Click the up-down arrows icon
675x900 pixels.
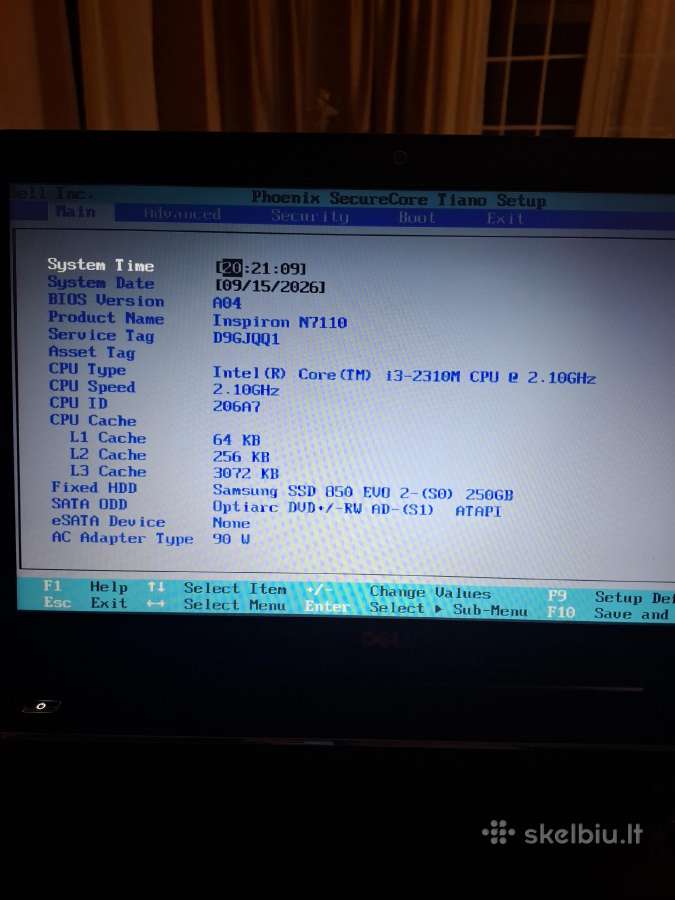pos(156,587)
